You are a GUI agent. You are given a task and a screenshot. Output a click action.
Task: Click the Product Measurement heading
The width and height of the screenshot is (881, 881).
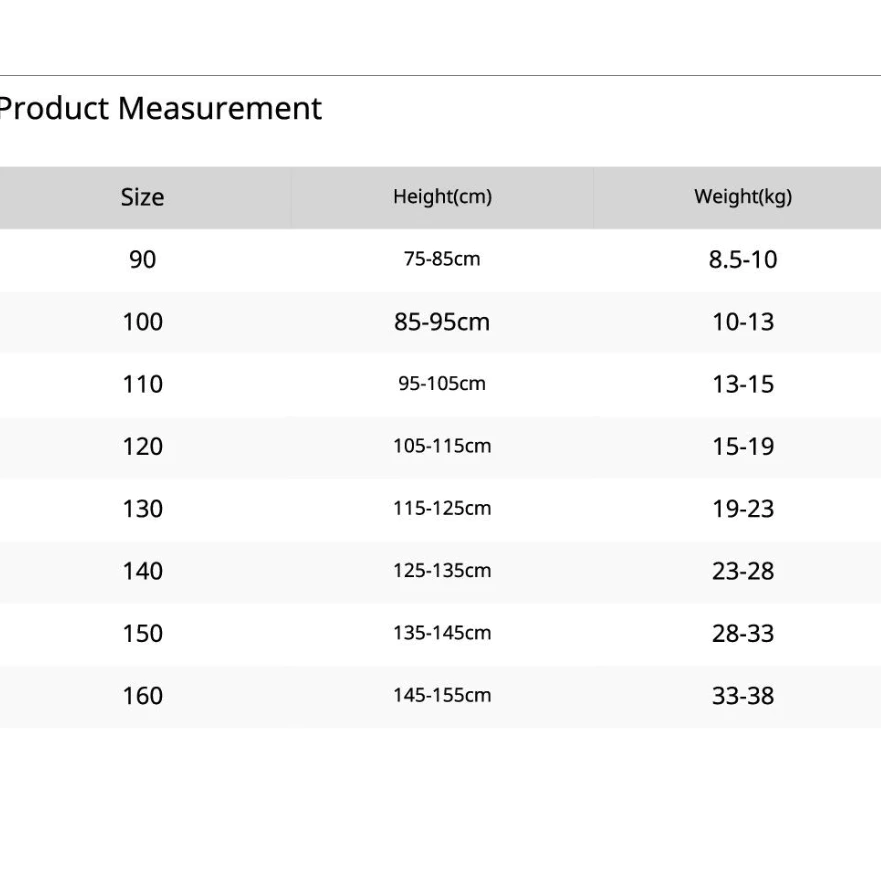point(160,108)
